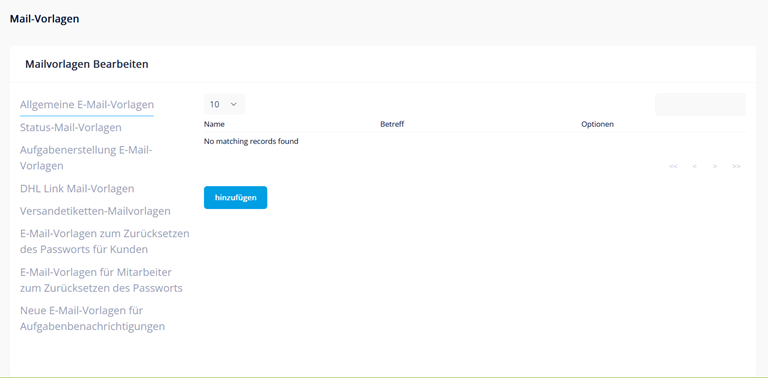This screenshot has width=768, height=378.
Task: Go to Versandetiketten-Mailvorlagen
Action: [95, 211]
